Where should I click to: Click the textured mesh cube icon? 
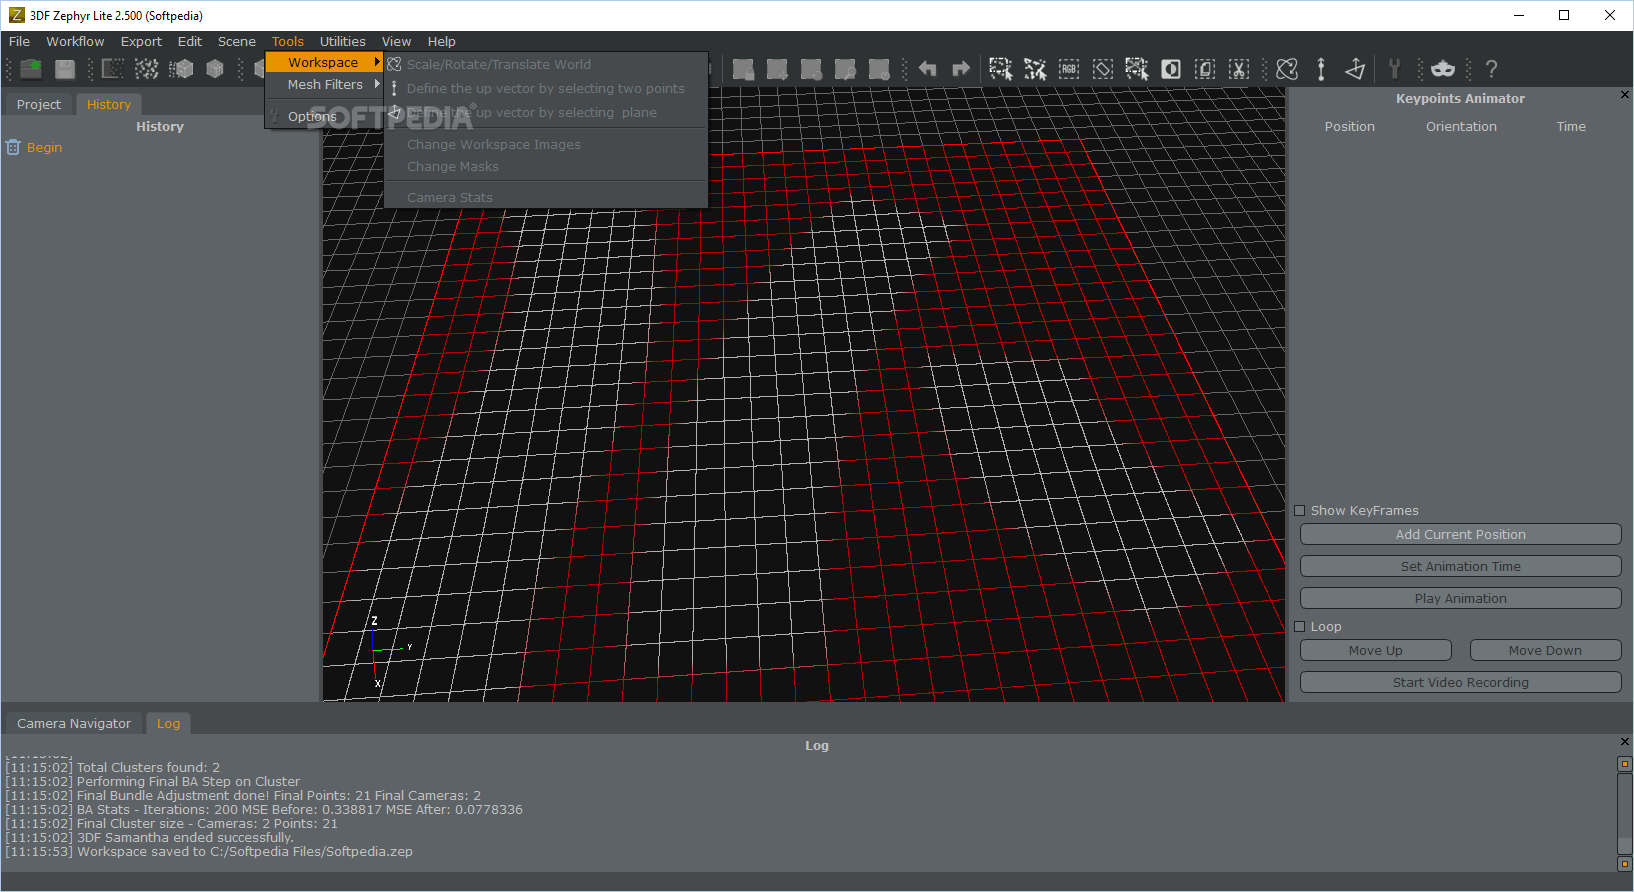tap(215, 69)
